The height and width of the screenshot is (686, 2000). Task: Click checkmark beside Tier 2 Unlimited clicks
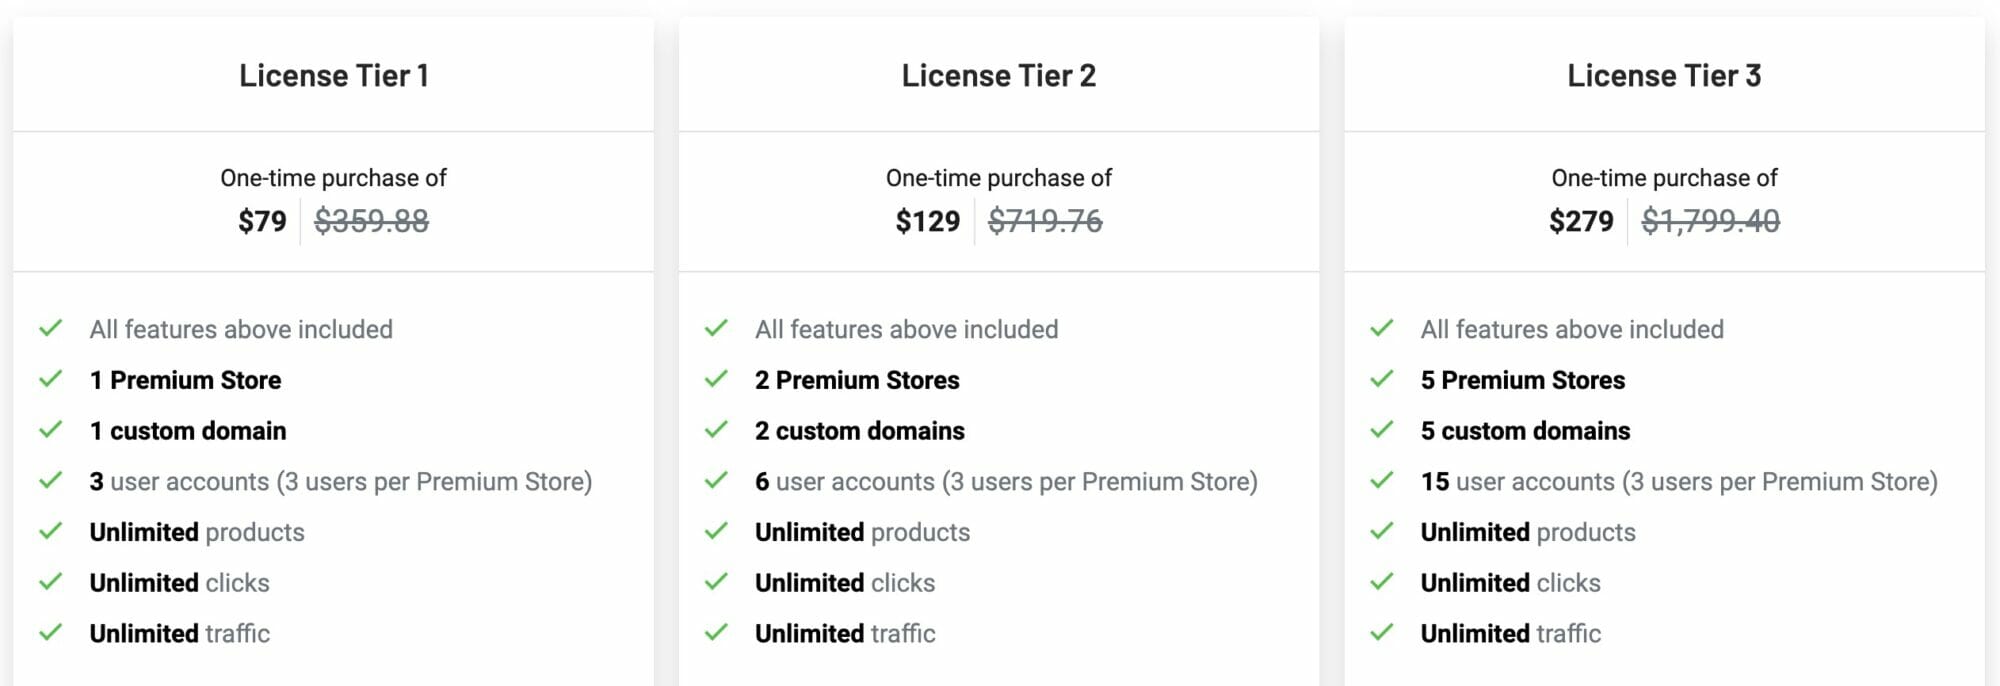point(716,582)
